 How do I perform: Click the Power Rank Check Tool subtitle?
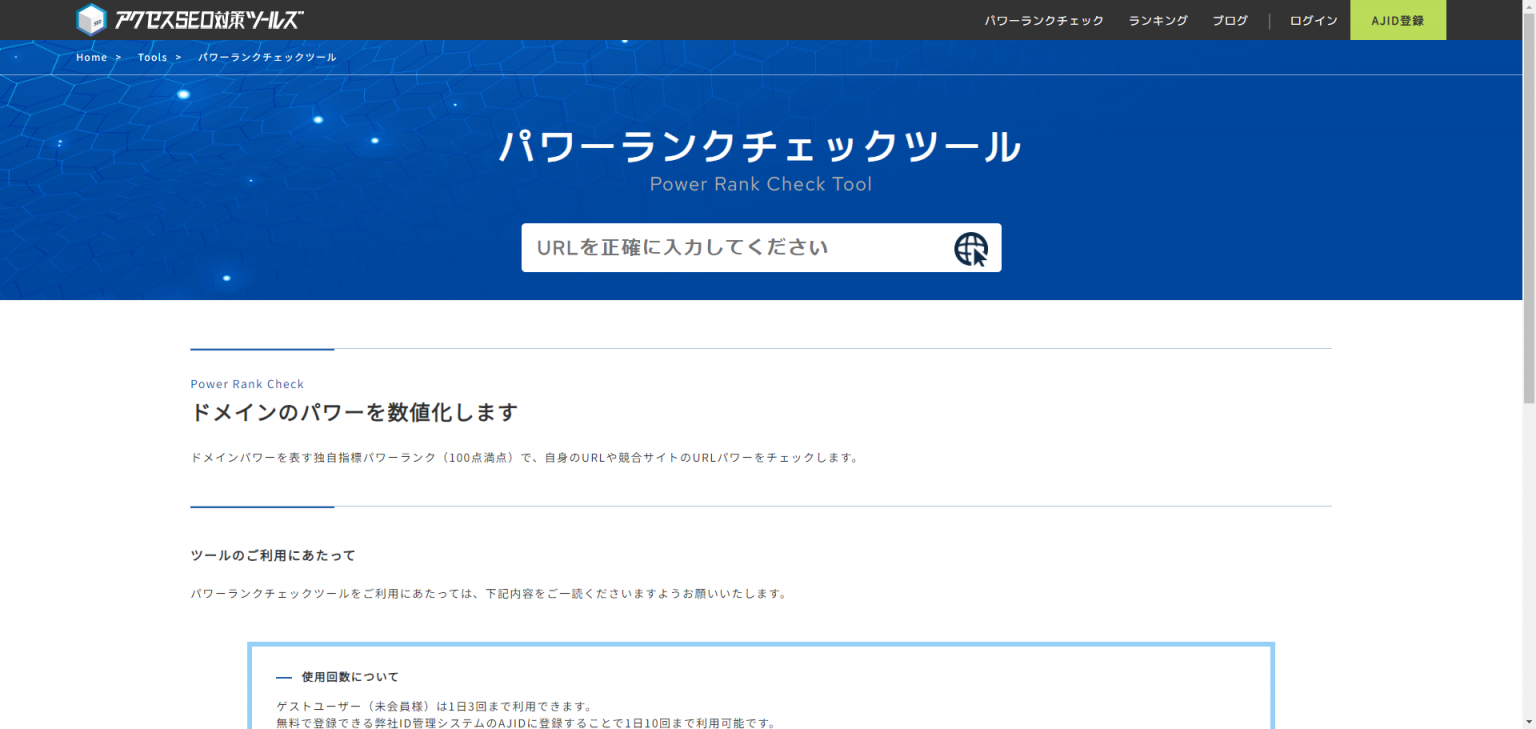point(760,184)
